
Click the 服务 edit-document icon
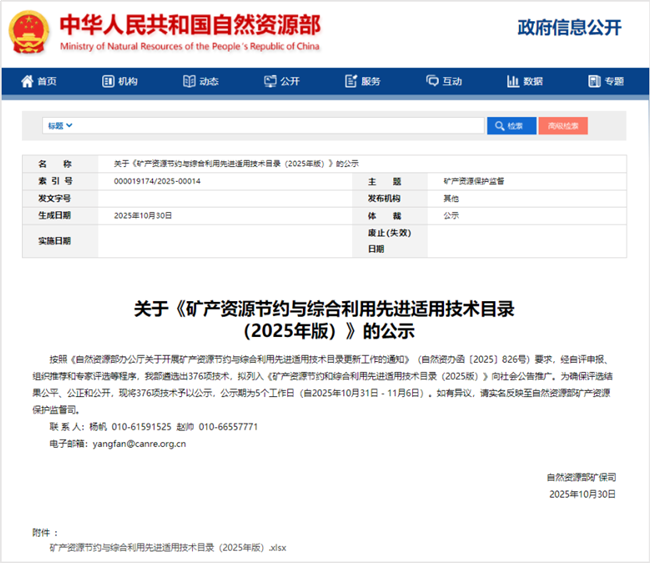click(350, 82)
